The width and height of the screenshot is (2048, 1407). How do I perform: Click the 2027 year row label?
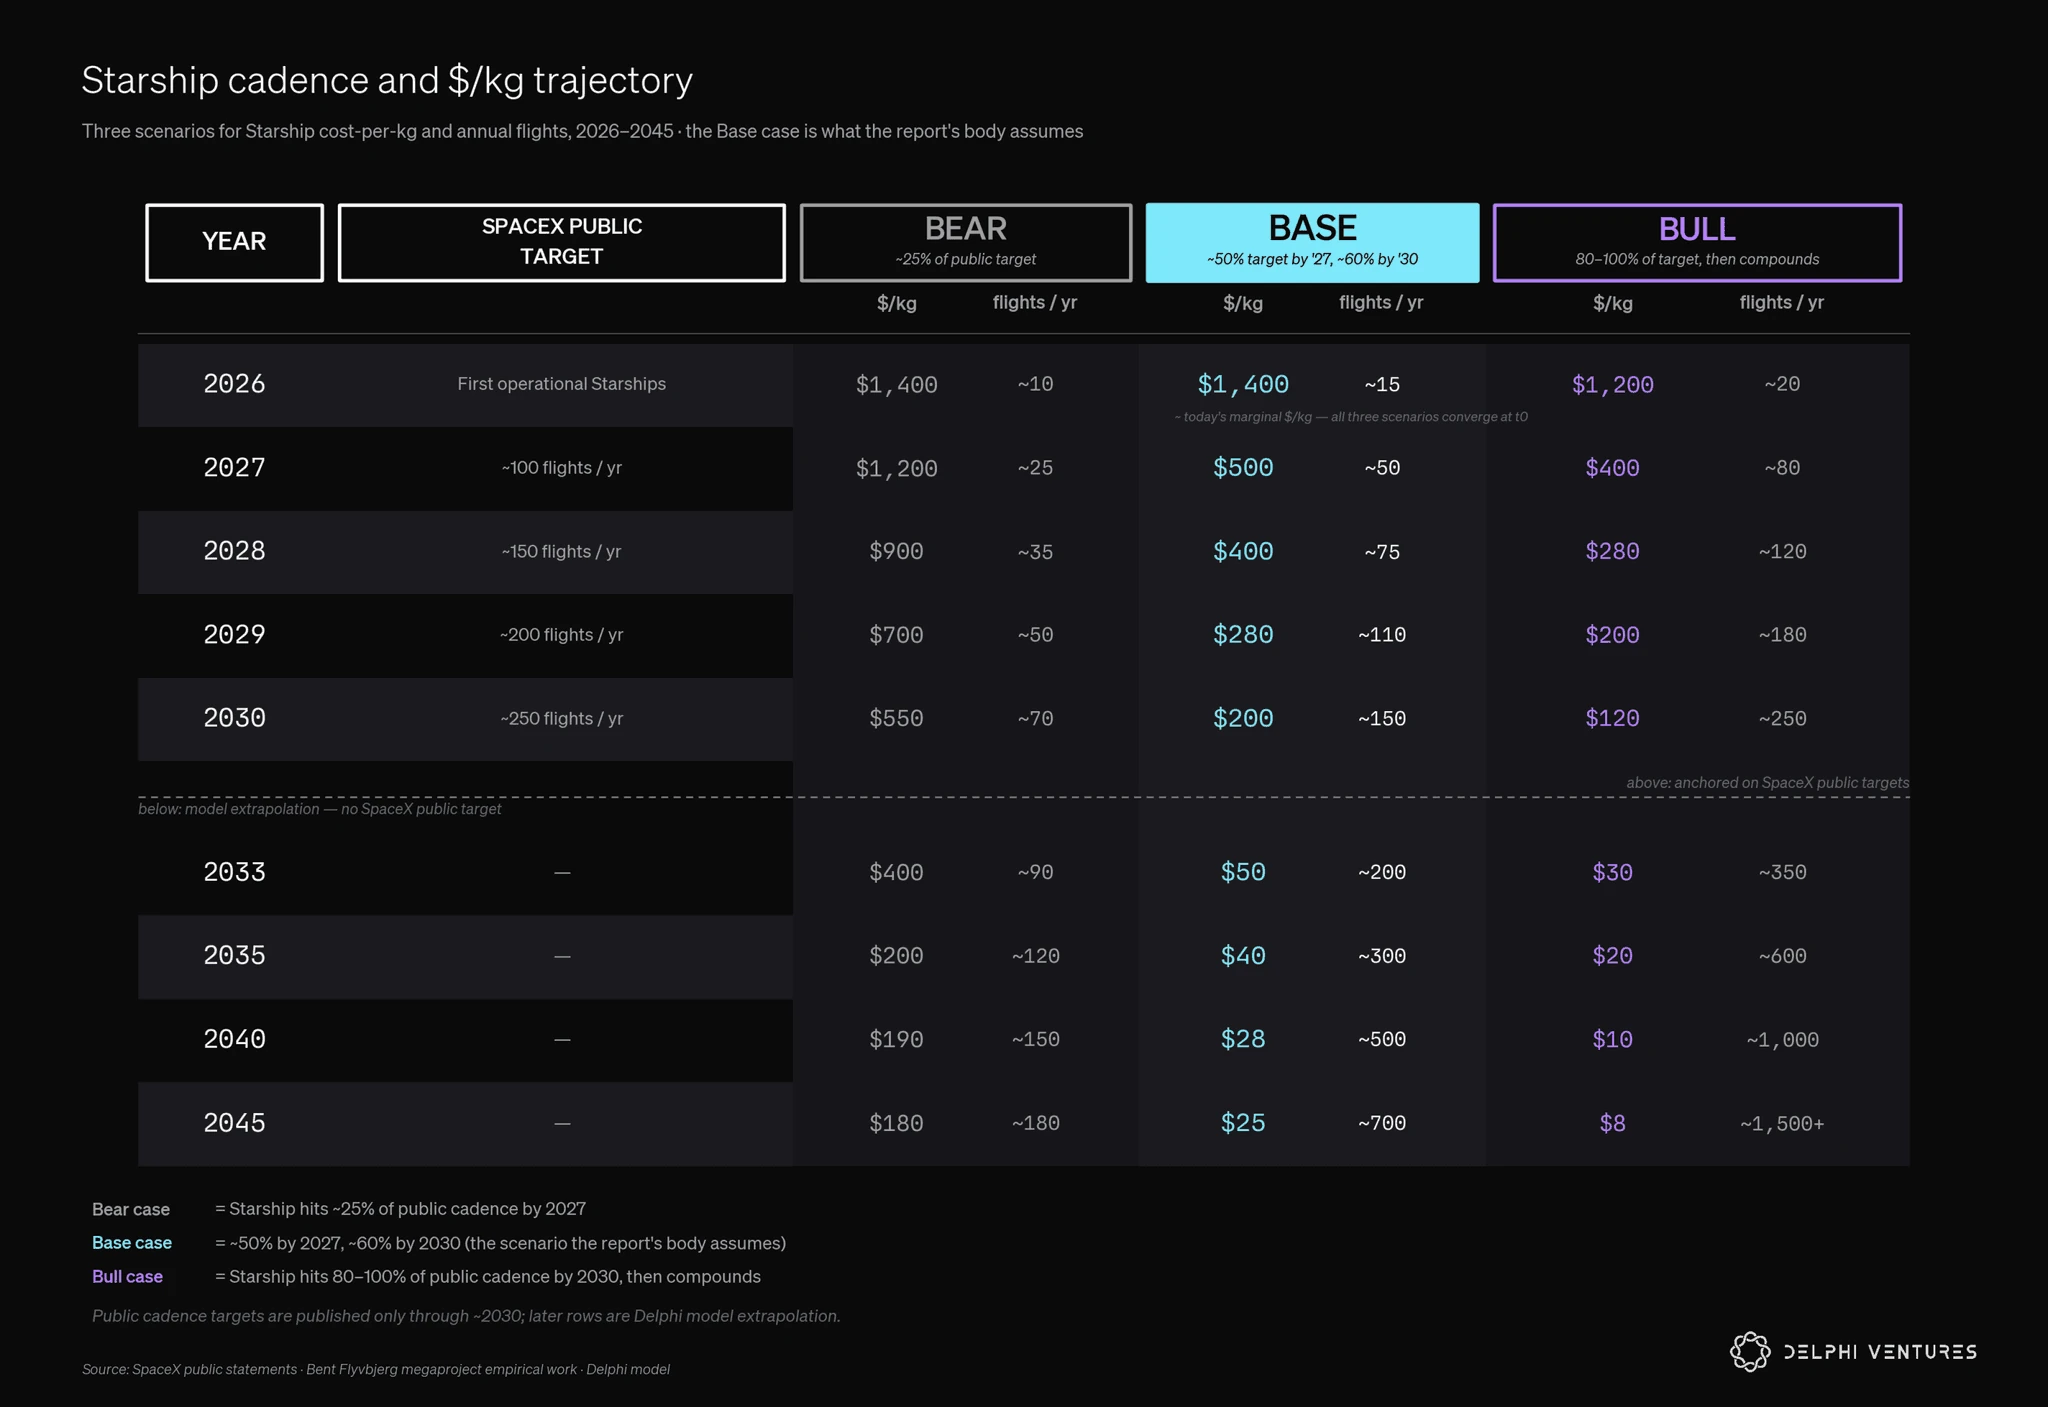[x=234, y=468]
